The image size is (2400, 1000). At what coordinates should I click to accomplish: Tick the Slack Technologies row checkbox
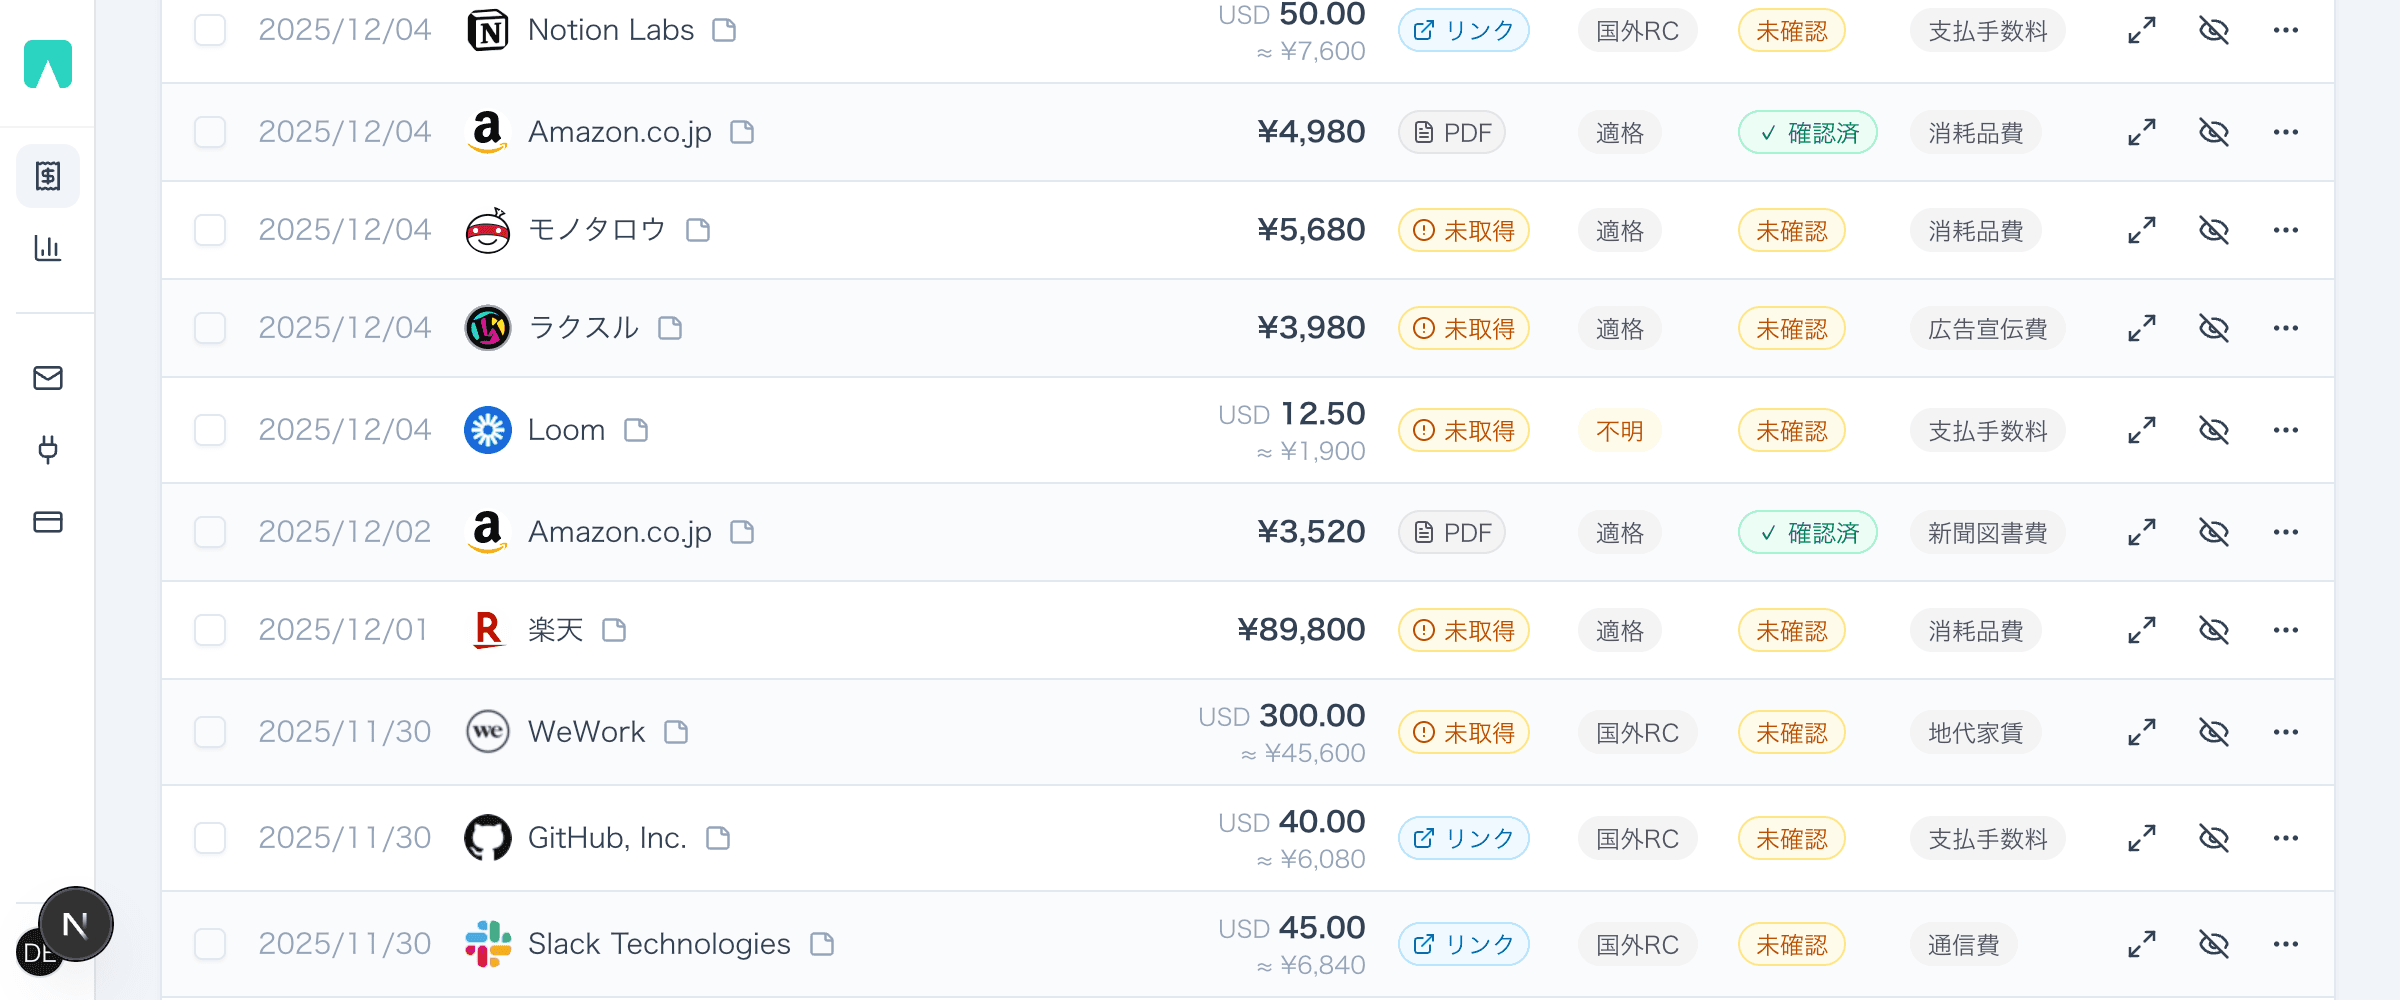point(210,944)
